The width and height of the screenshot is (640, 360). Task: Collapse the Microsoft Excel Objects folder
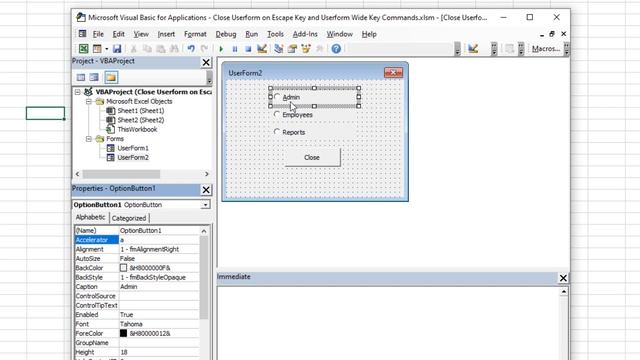click(88, 102)
